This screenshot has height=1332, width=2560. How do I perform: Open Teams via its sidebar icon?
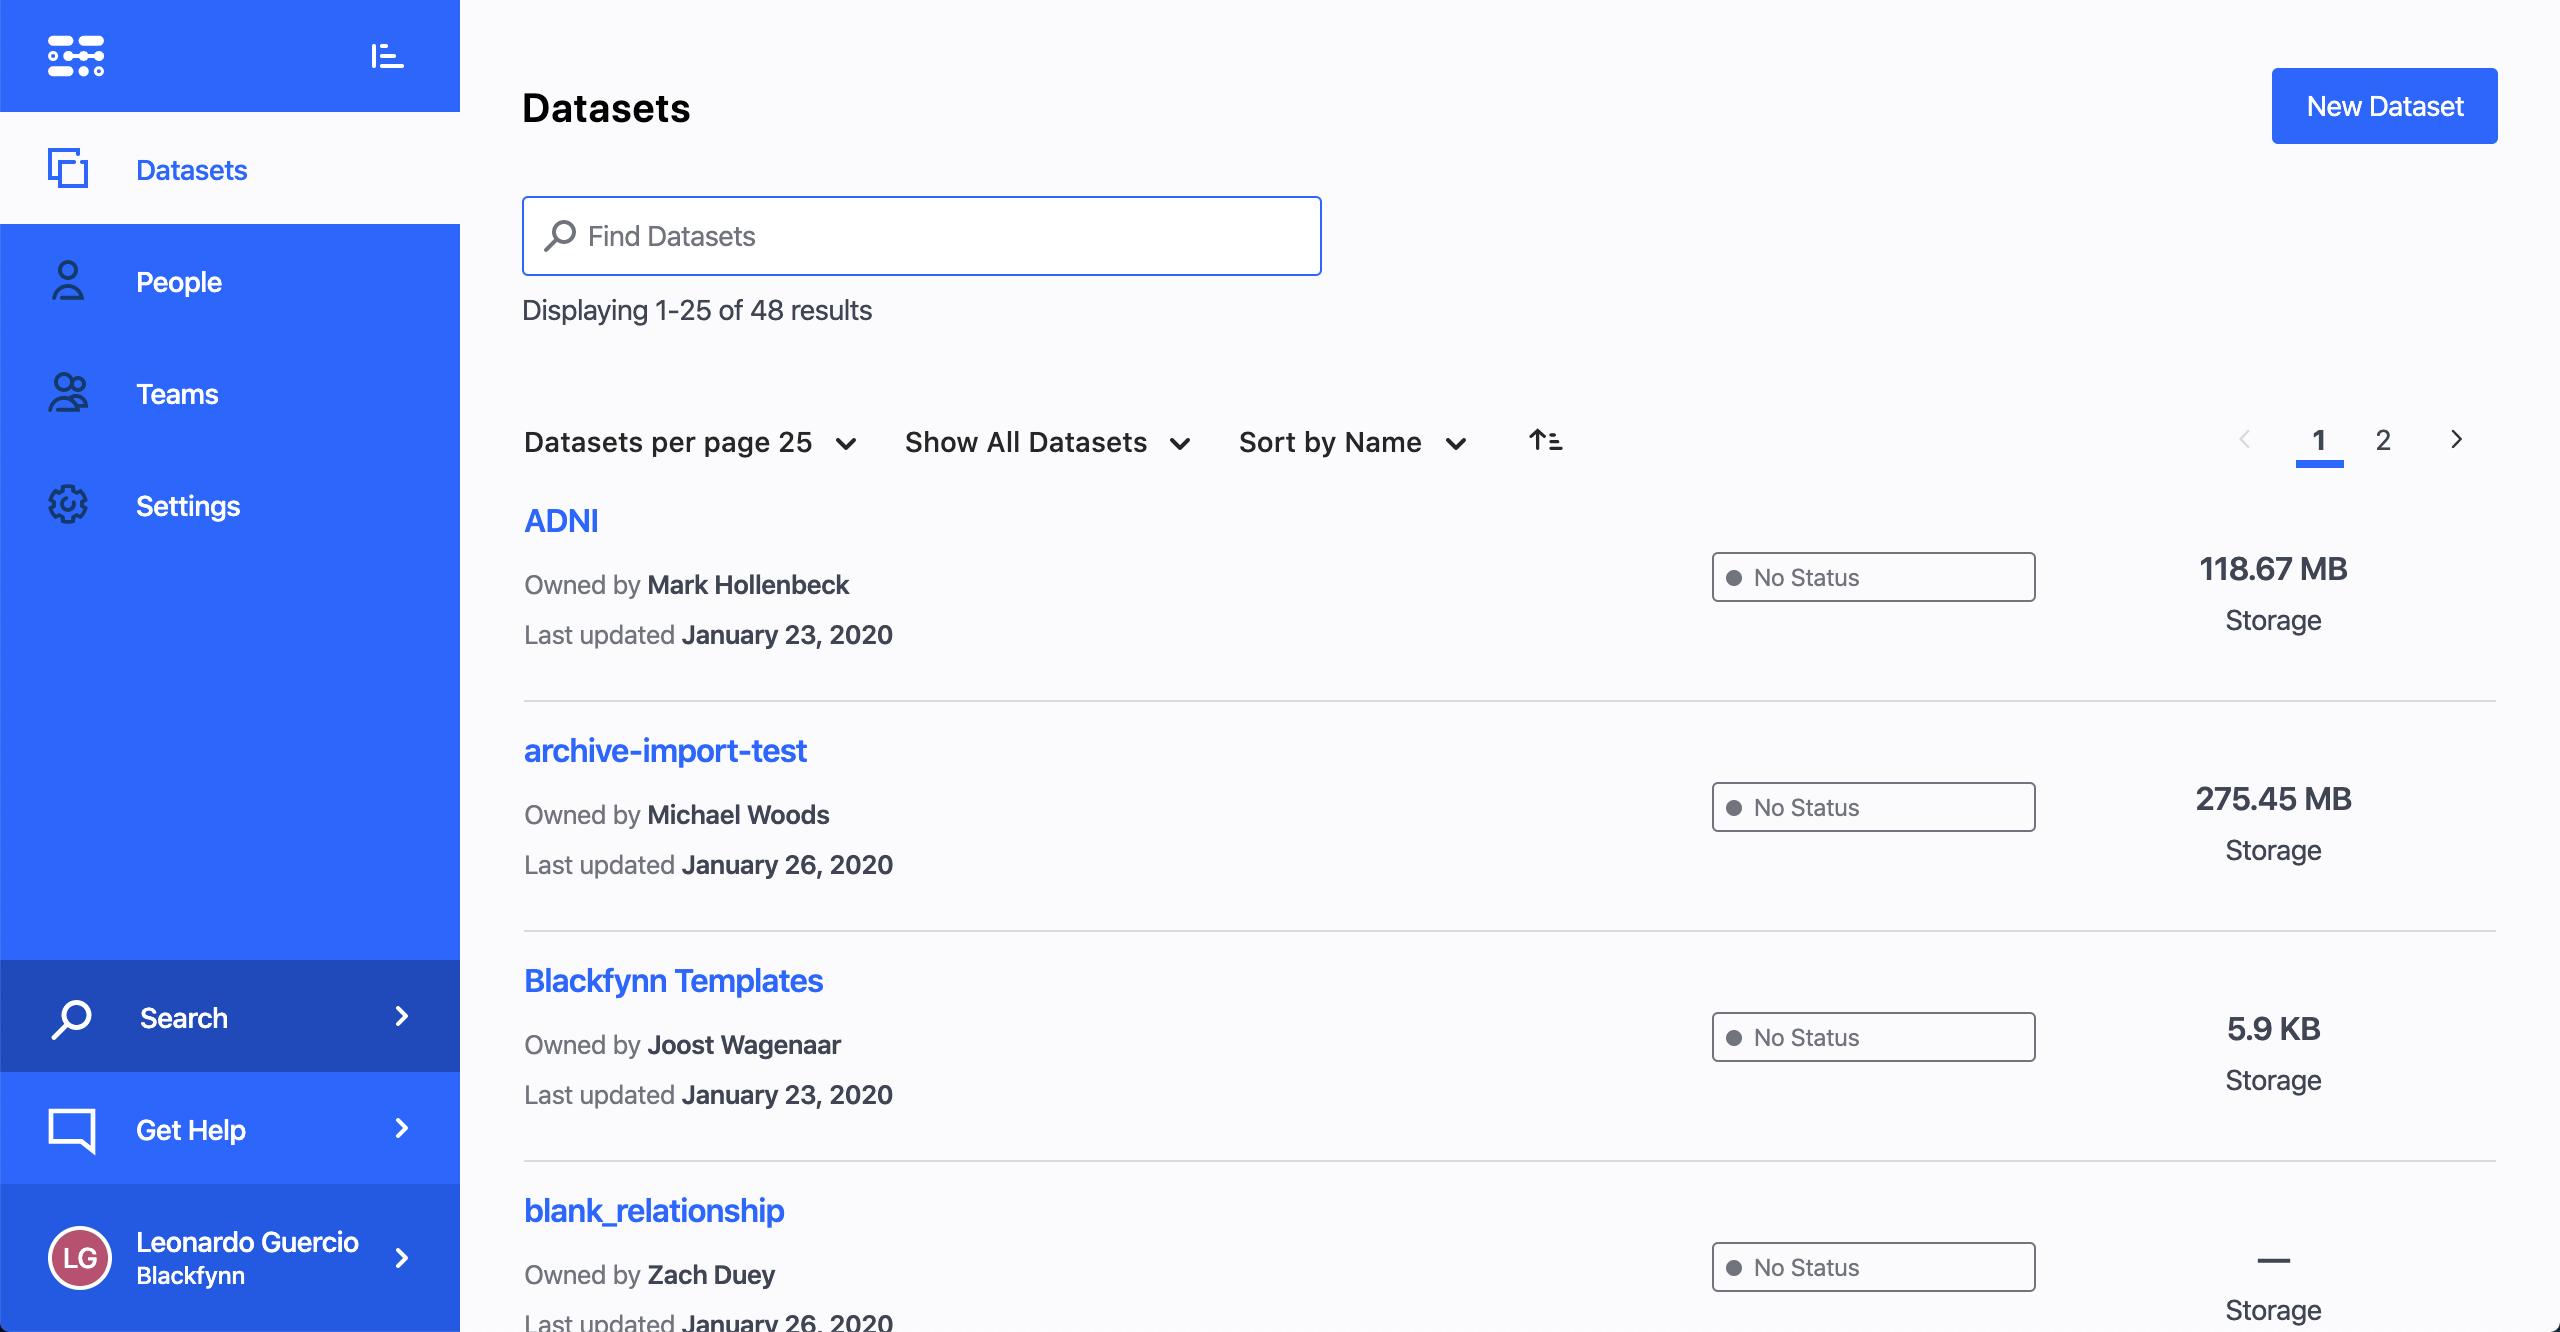[x=68, y=393]
